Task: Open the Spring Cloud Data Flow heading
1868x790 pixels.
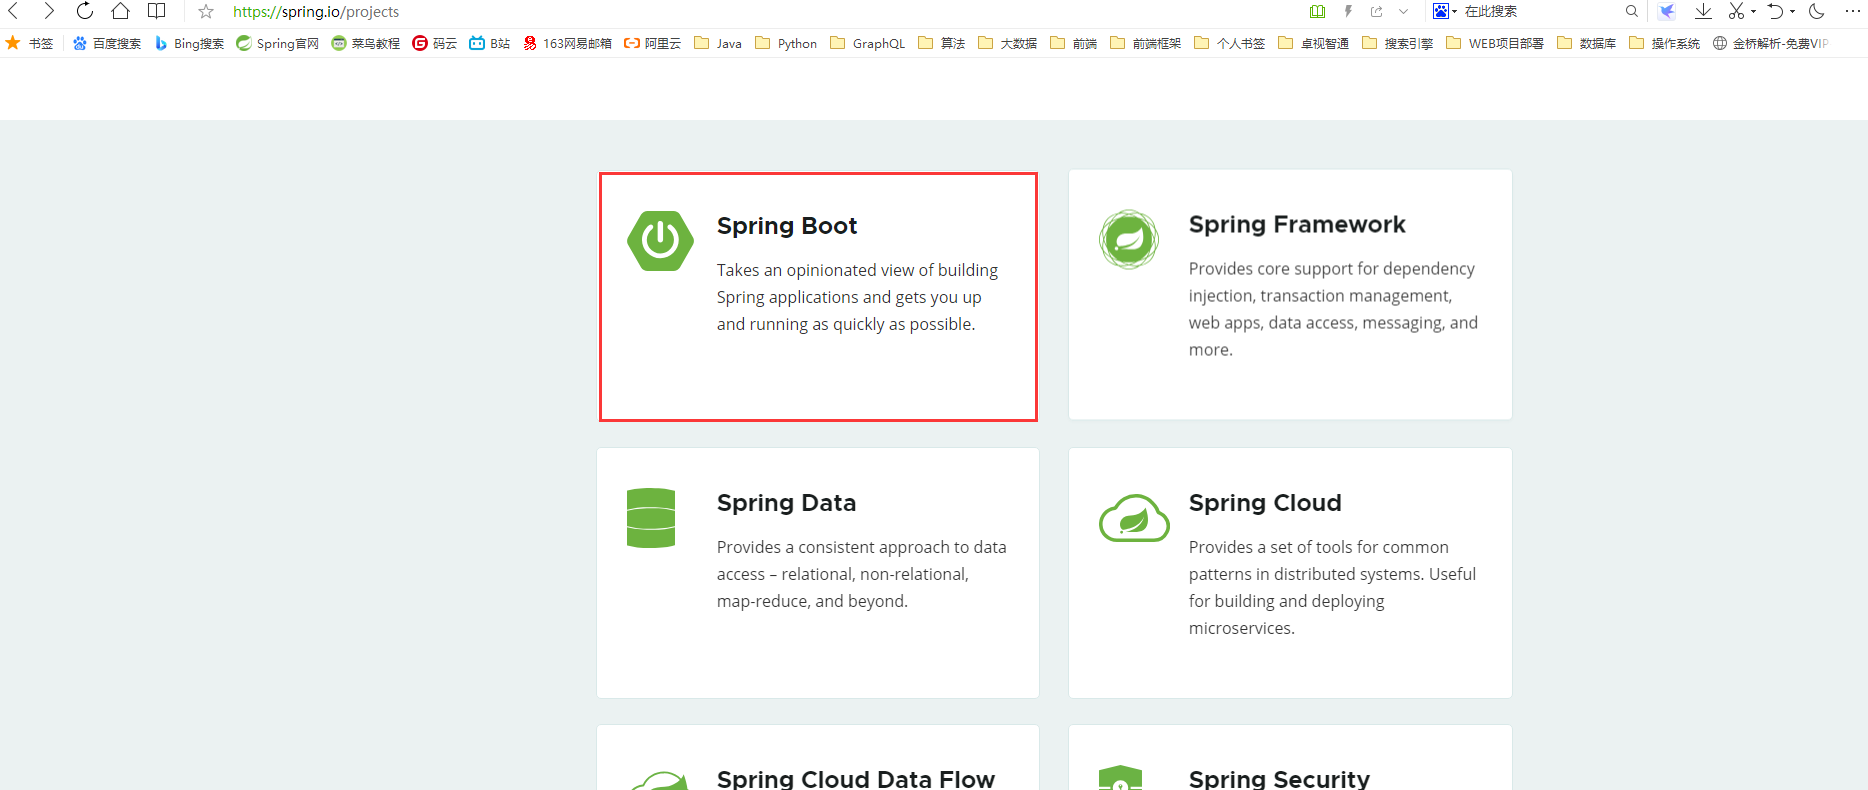Action: click(x=856, y=778)
